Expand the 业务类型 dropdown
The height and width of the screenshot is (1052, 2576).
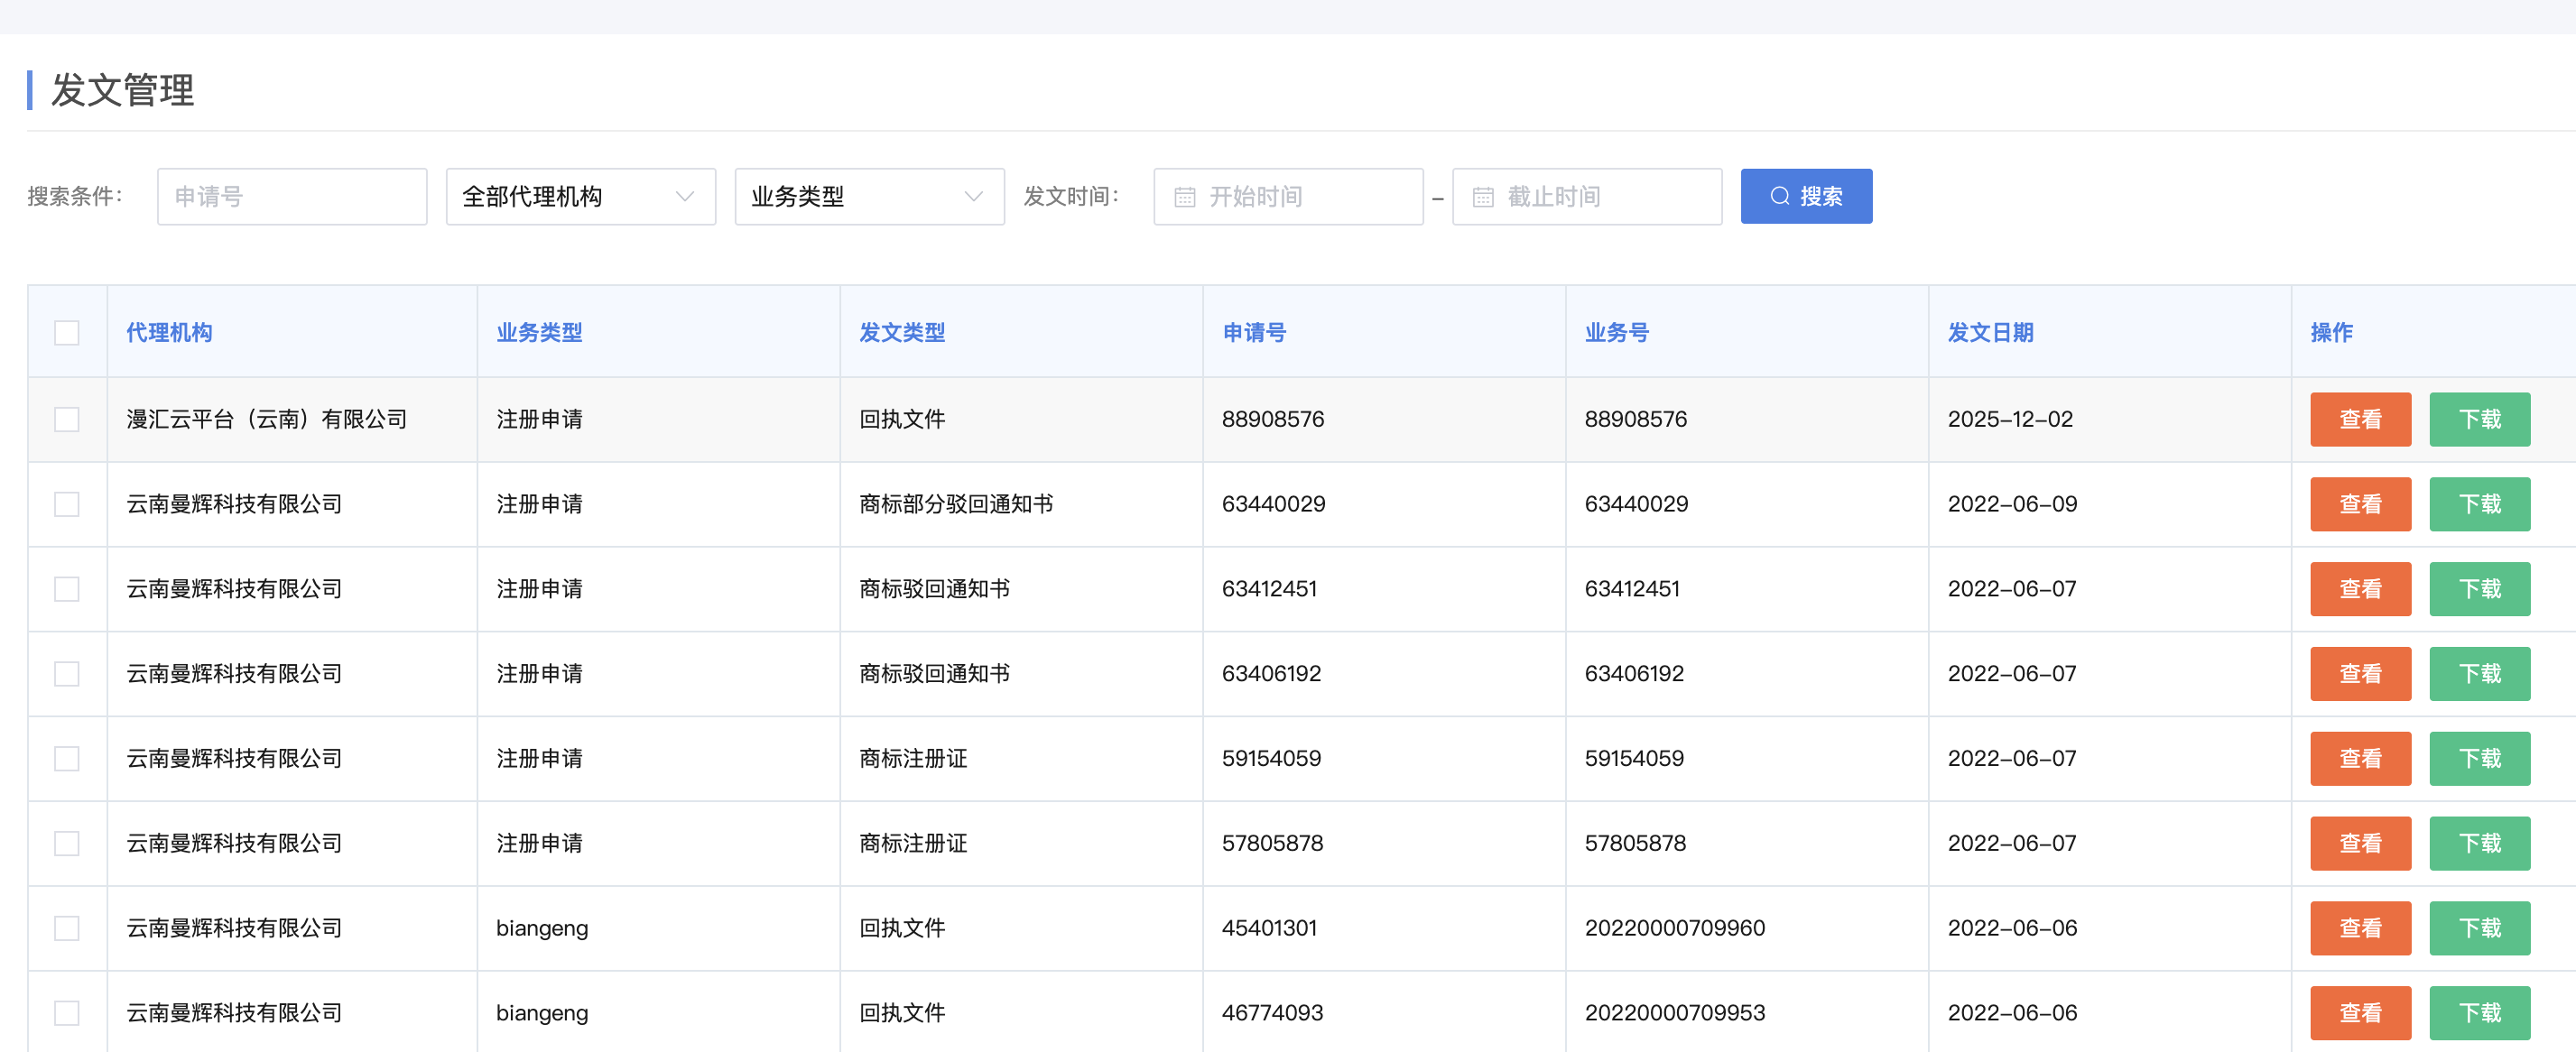tap(868, 197)
